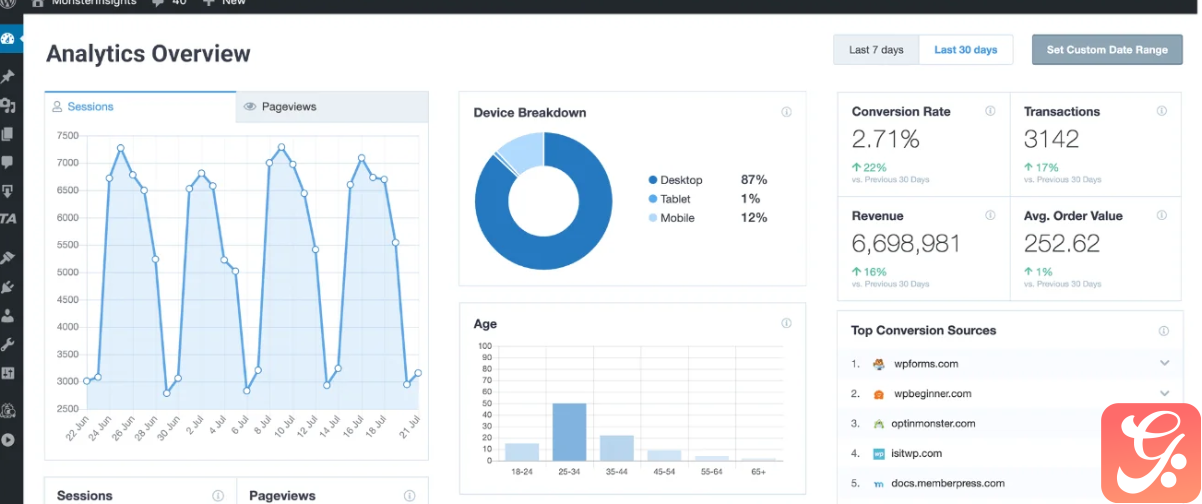Click the 25-34 bar in Age chart
This screenshot has height=504, width=1202.
(569, 432)
